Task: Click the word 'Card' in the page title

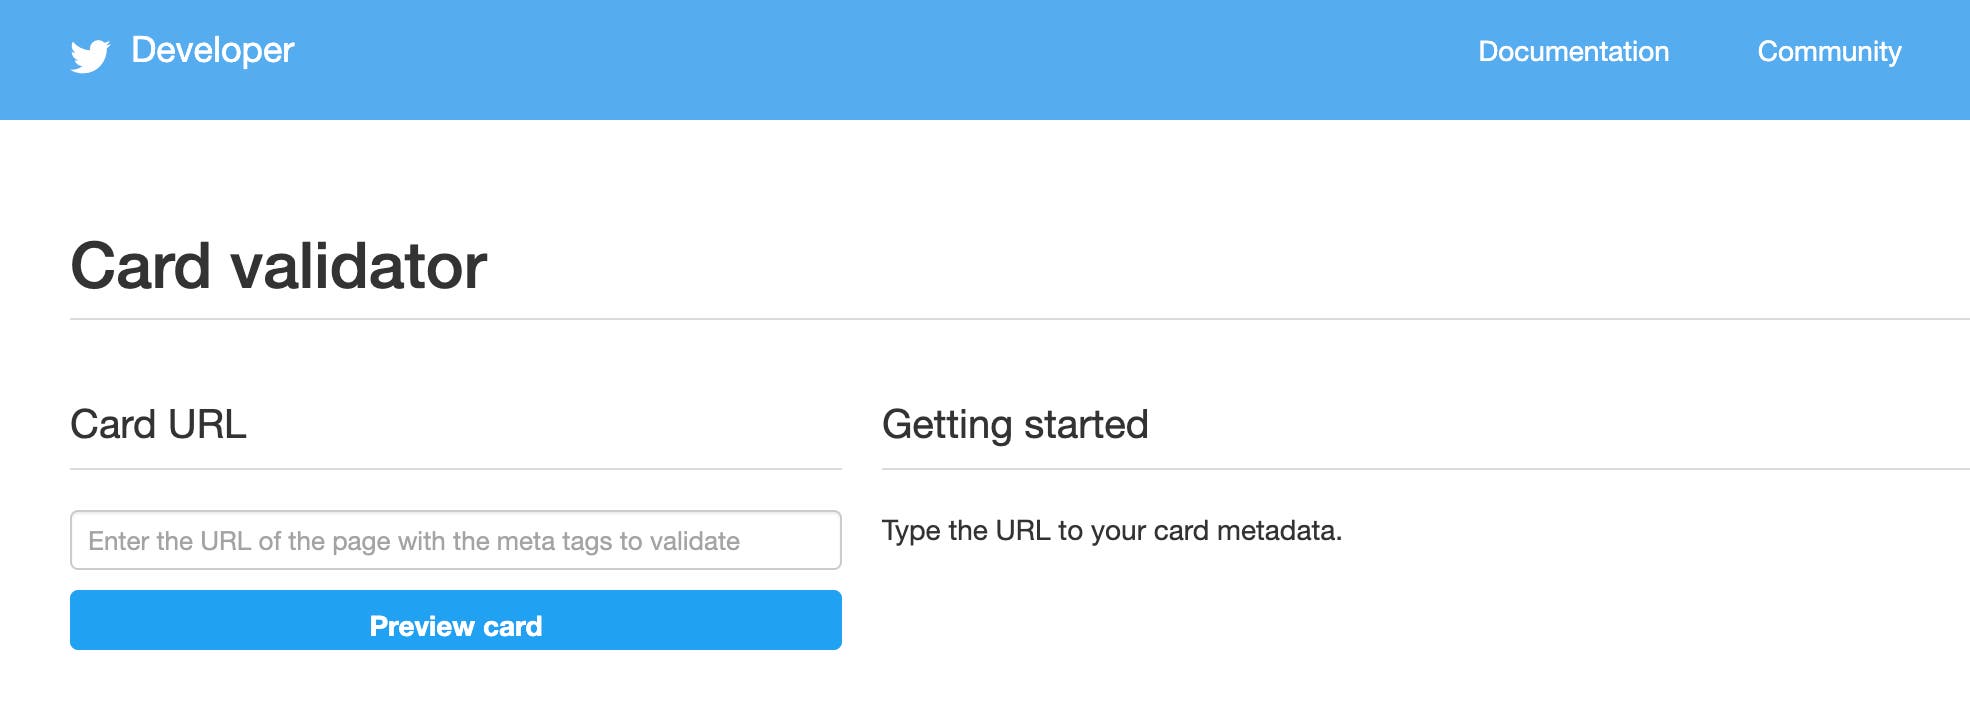Action: 140,266
